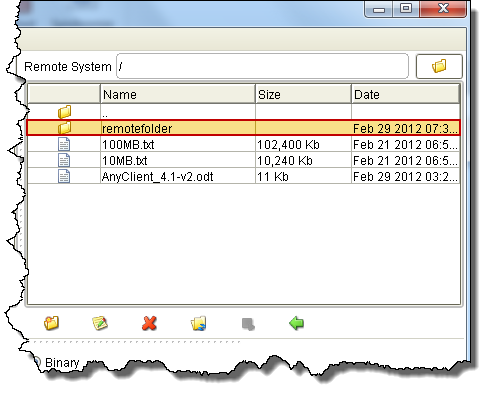Click the new folder icon in bottom toolbar
Image resolution: width=487 pixels, height=398 pixels.
tap(51, 323)
